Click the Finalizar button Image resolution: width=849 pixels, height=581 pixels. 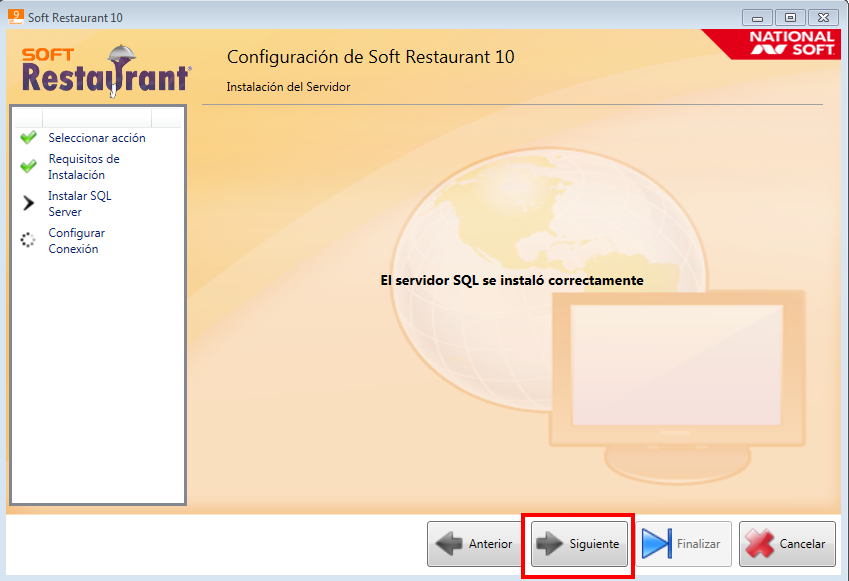pos(683,544)
